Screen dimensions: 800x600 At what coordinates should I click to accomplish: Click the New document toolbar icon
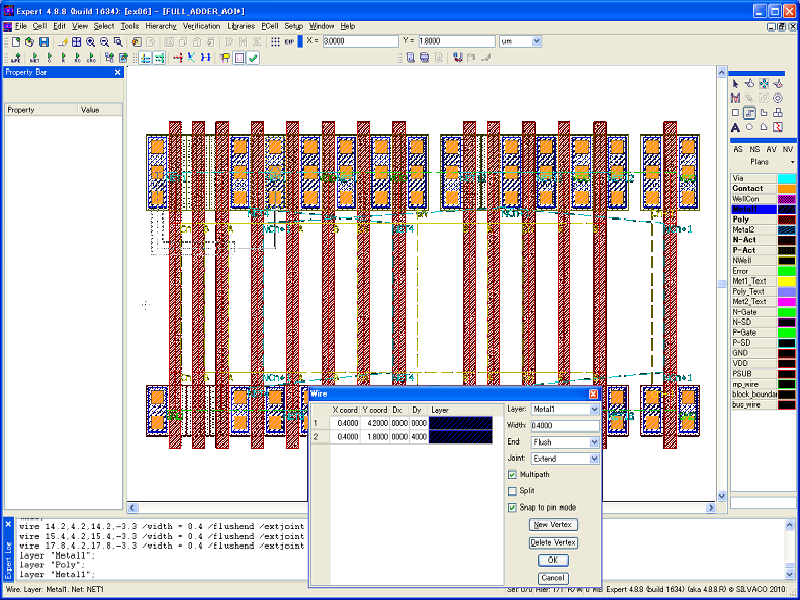[17, 42]
